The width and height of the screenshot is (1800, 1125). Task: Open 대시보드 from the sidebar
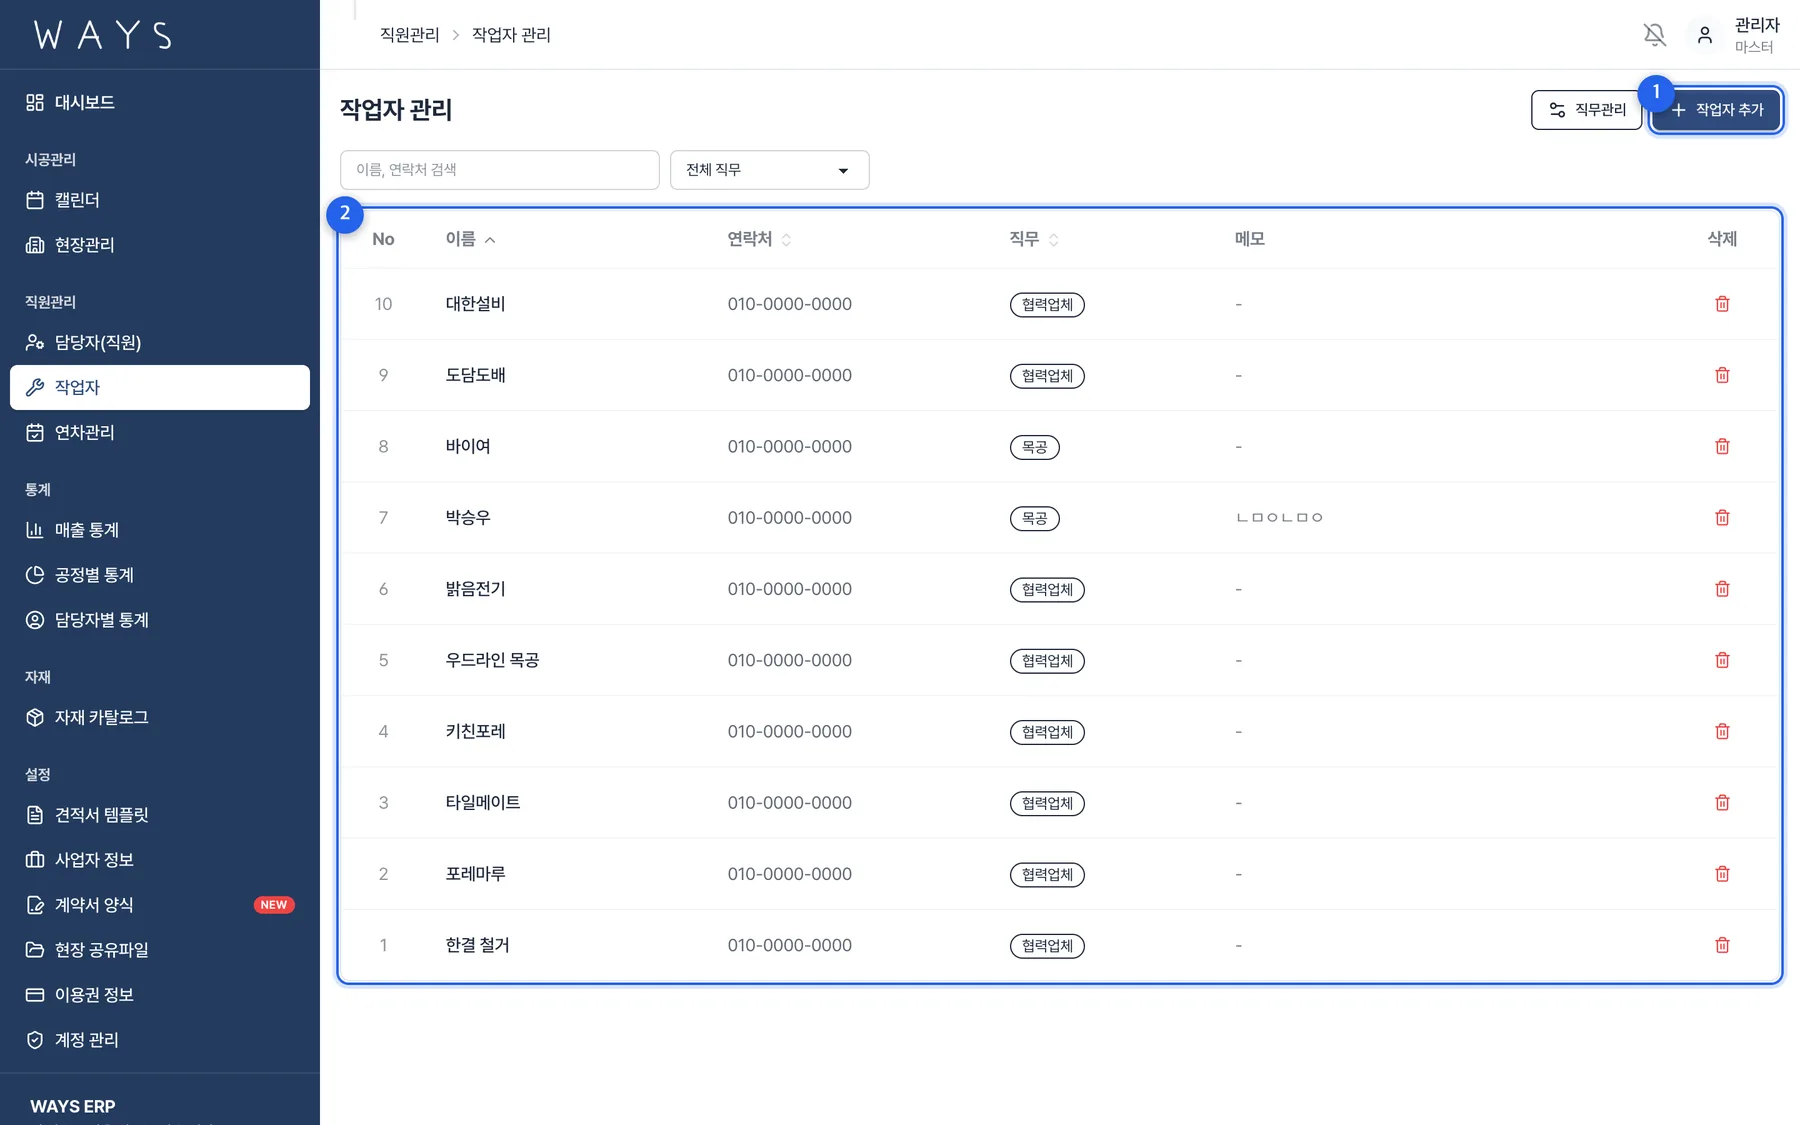[160, 102]
